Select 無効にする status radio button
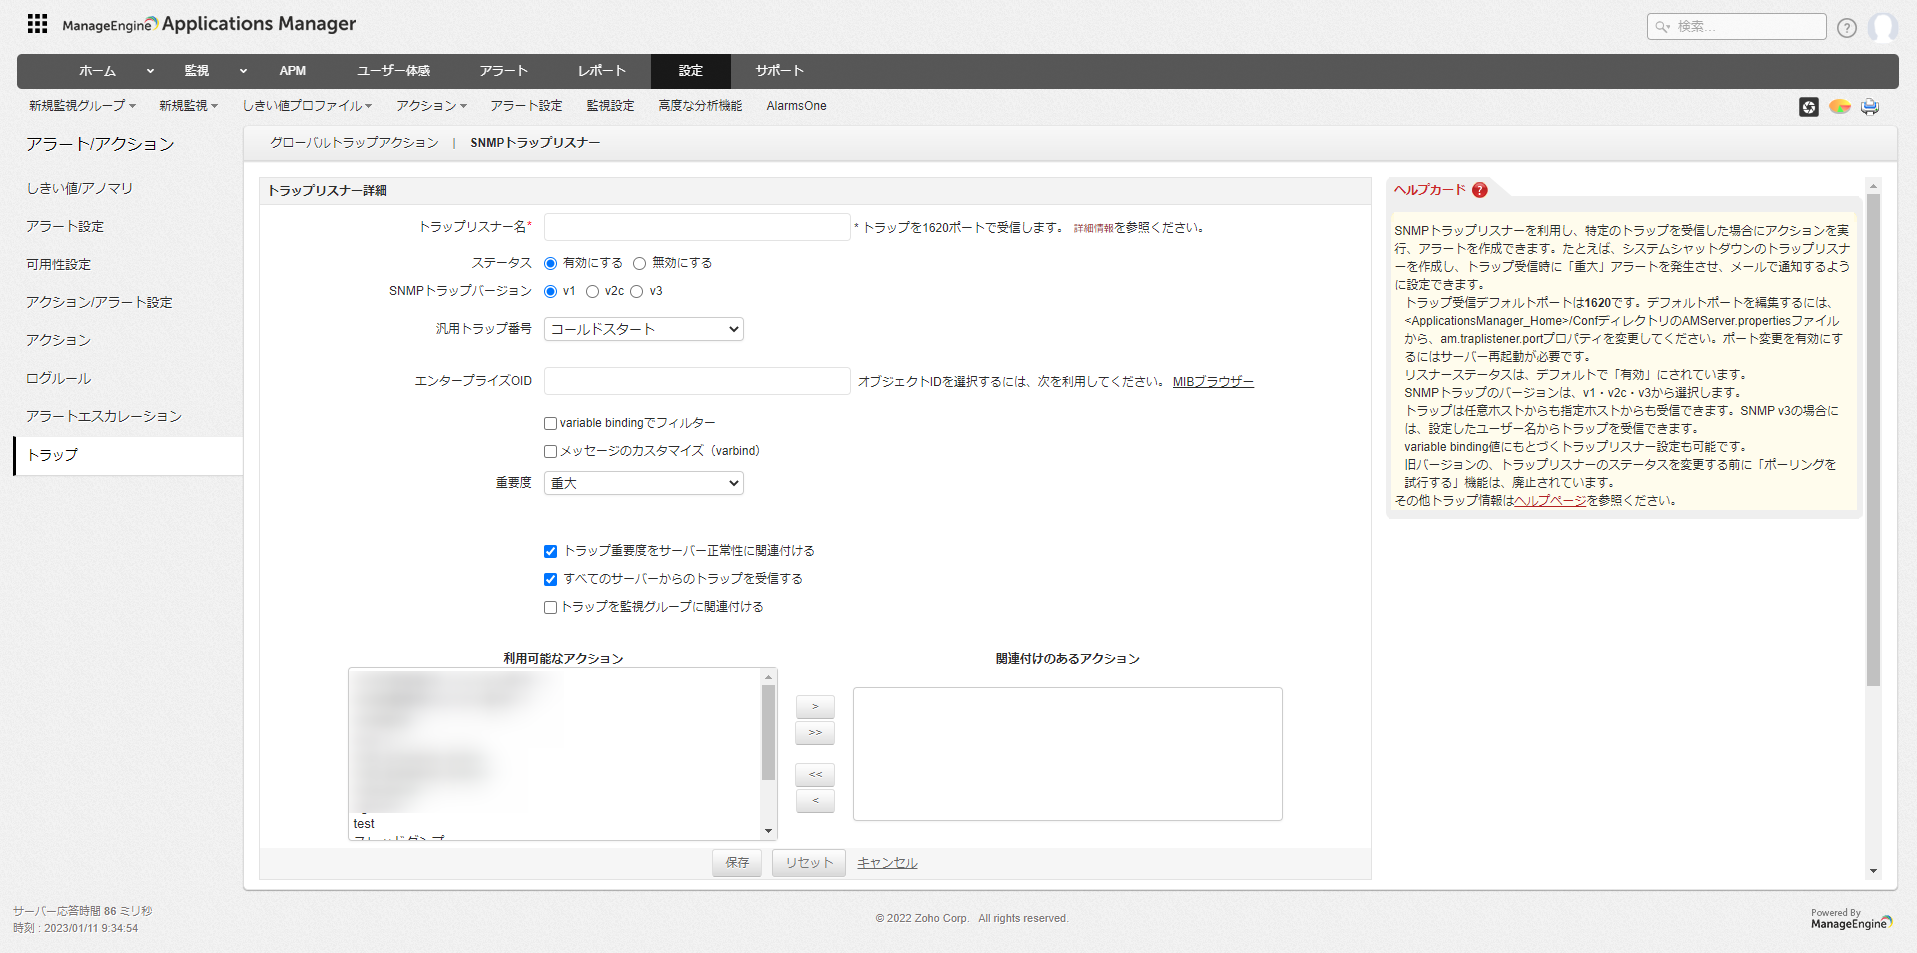The width and height of the screenshot is (1917, 953). point(639,263)
